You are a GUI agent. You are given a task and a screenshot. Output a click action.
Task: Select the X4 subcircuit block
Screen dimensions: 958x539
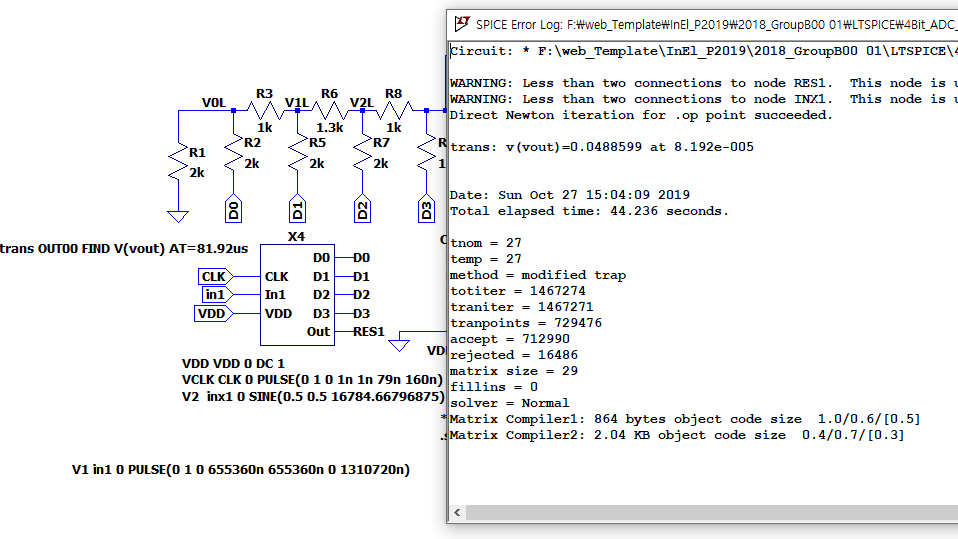(x=296, y=294)
